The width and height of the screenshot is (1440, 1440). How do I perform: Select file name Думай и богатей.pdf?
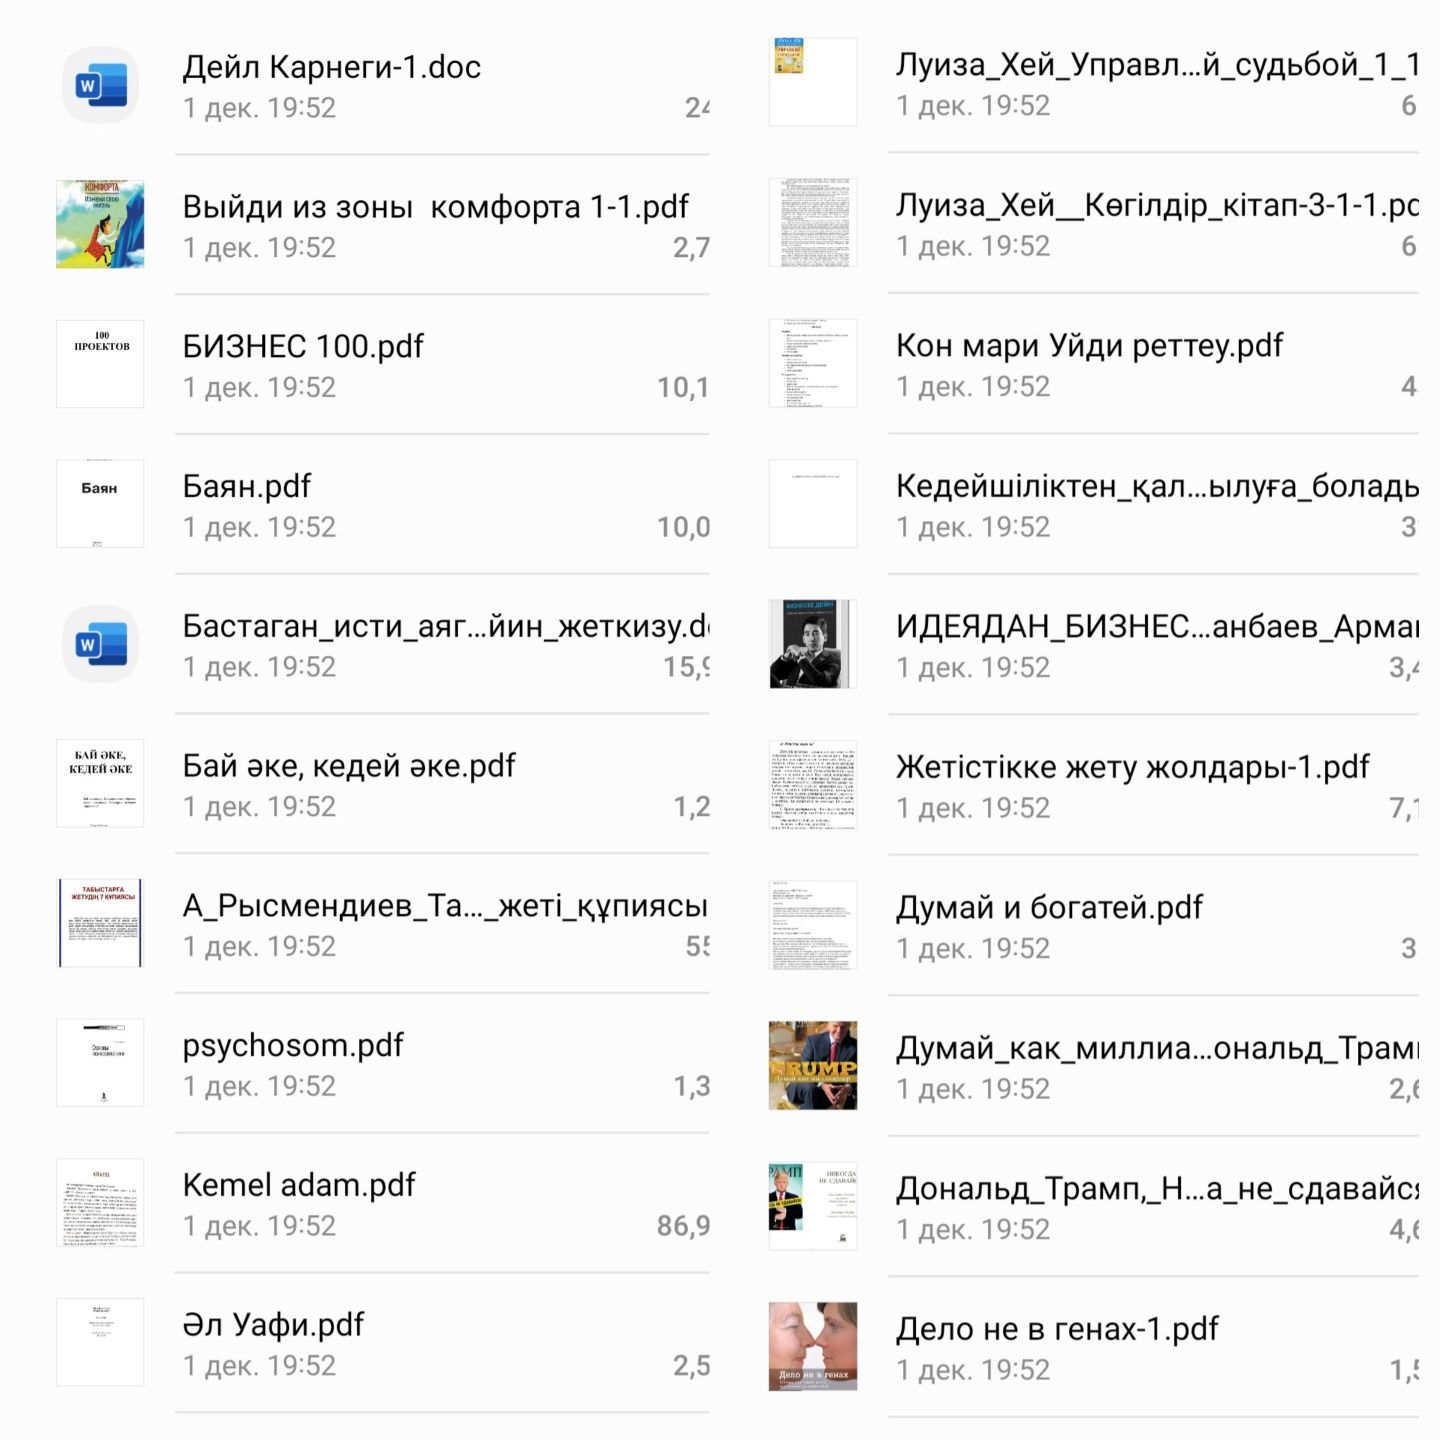[1049, 908]
